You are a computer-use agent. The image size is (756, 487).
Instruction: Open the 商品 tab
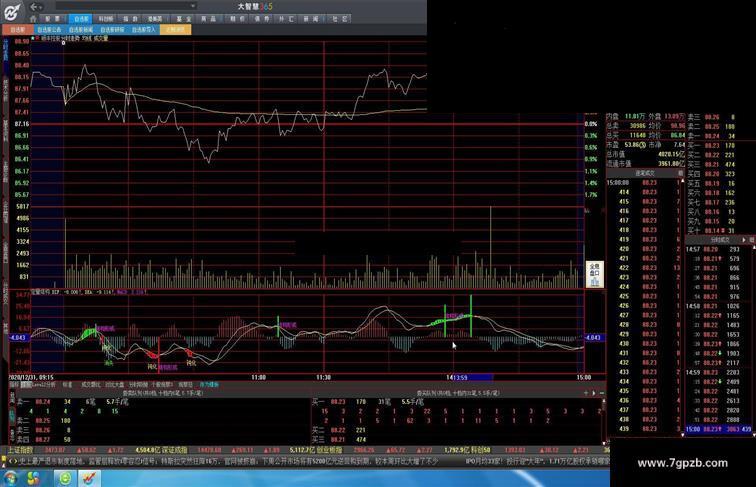point(208,19)
